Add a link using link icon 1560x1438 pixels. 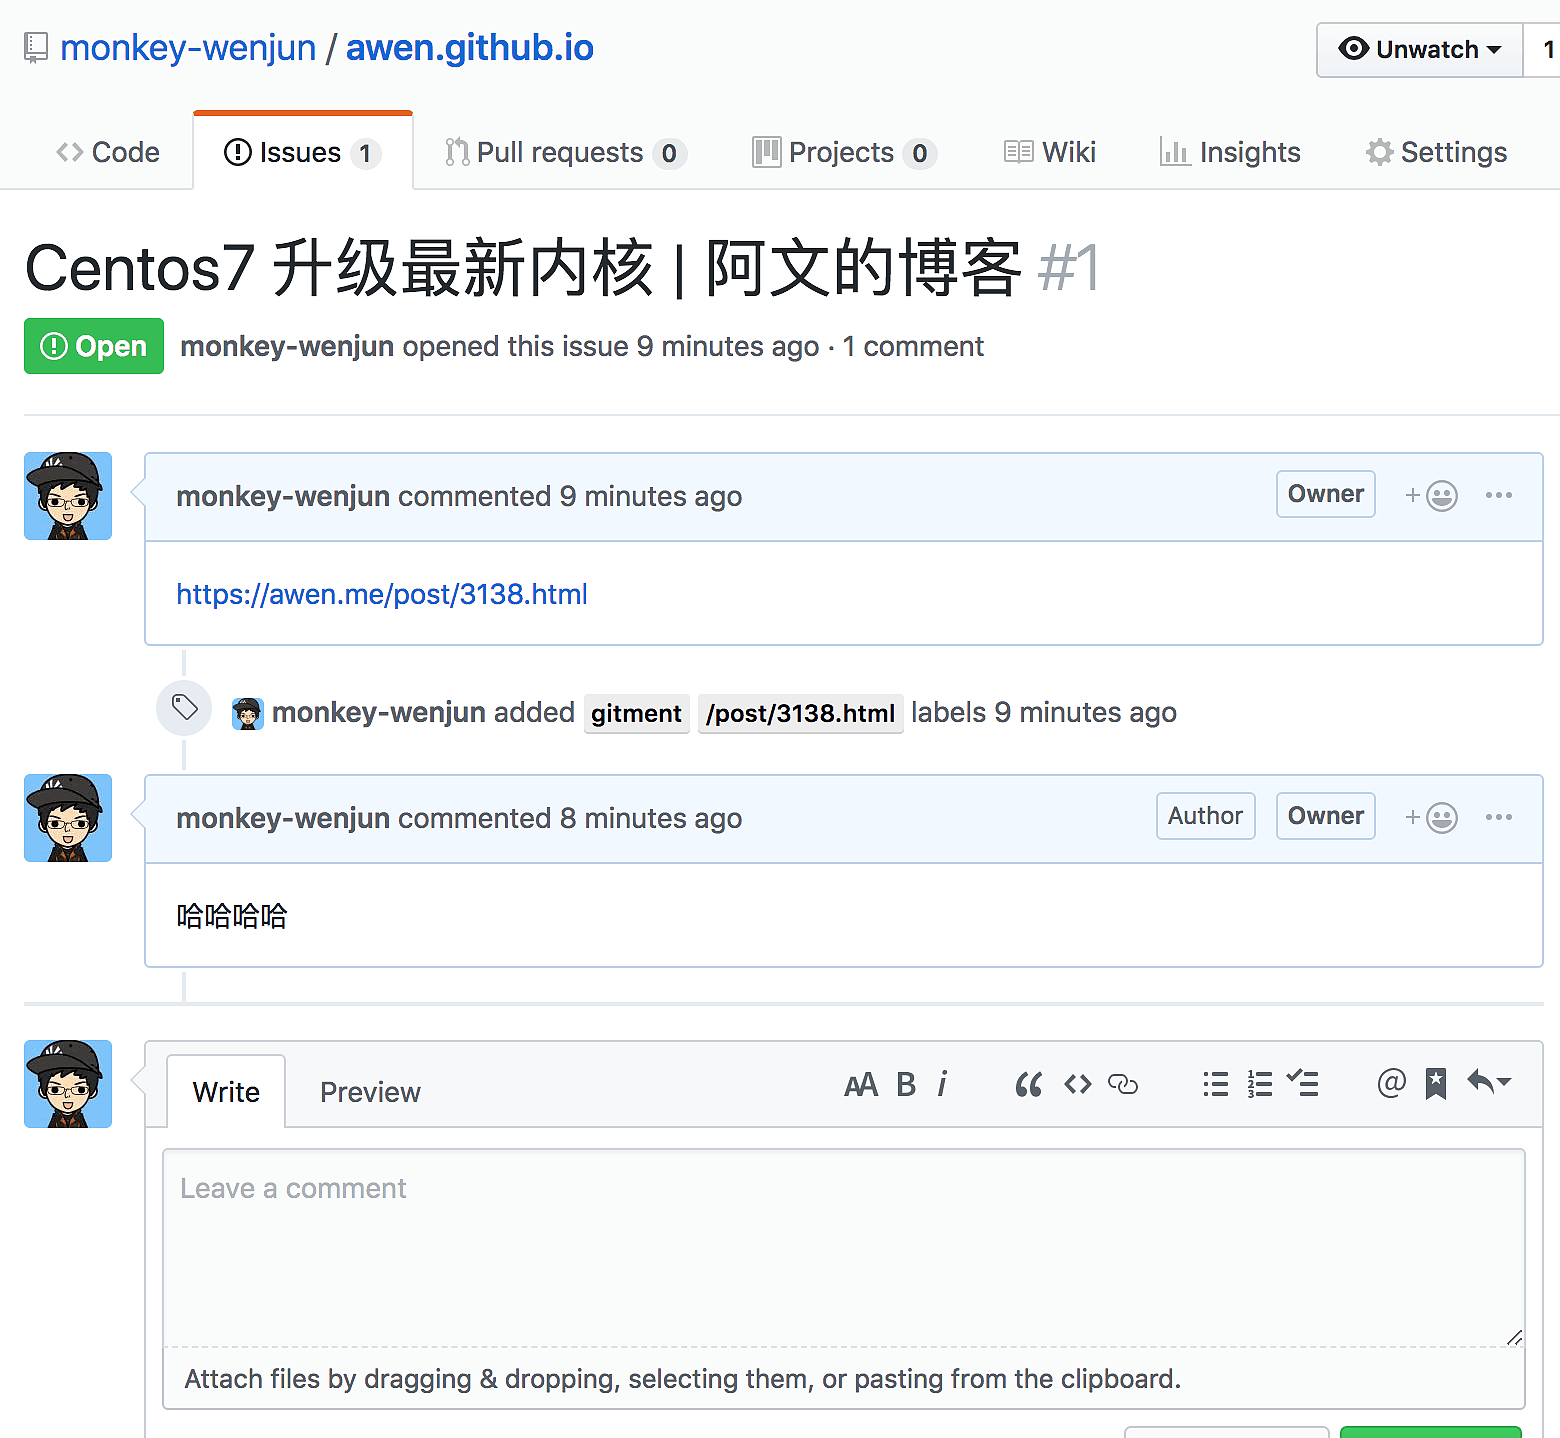1123,1085
